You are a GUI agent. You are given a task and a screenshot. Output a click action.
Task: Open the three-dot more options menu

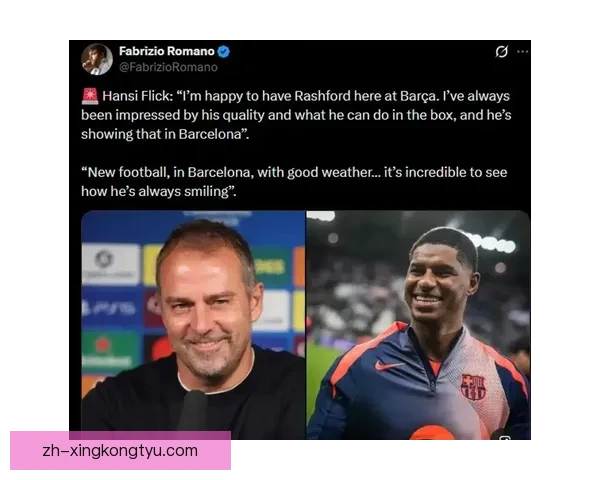522,51
